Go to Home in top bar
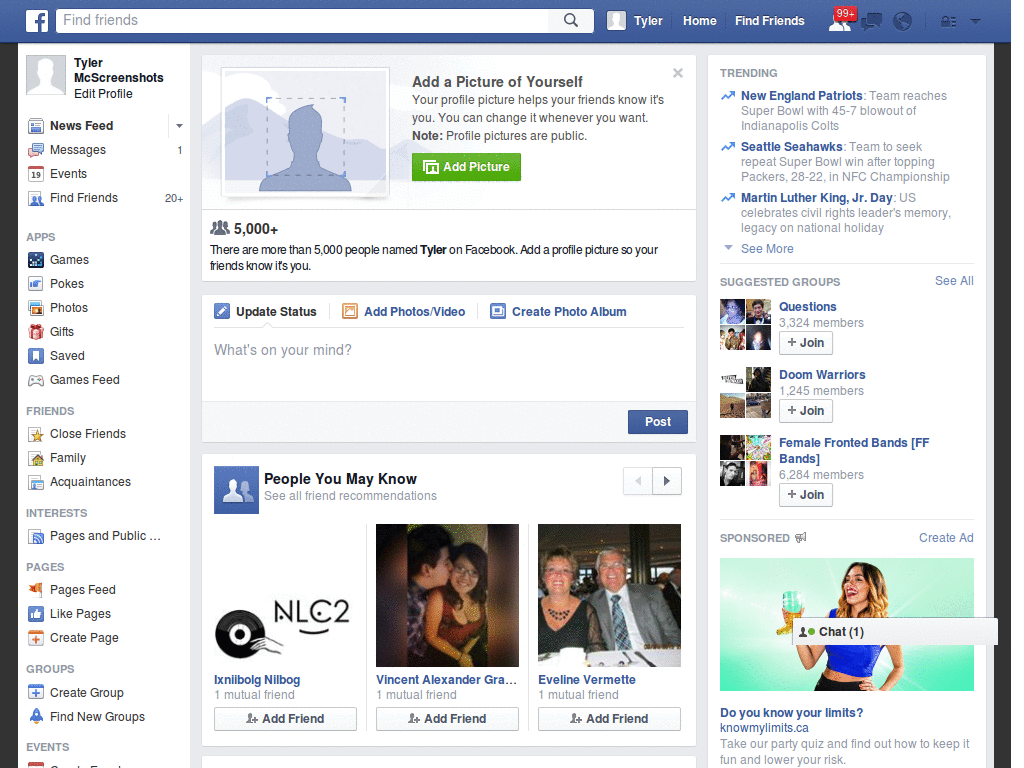 (699, 21)
